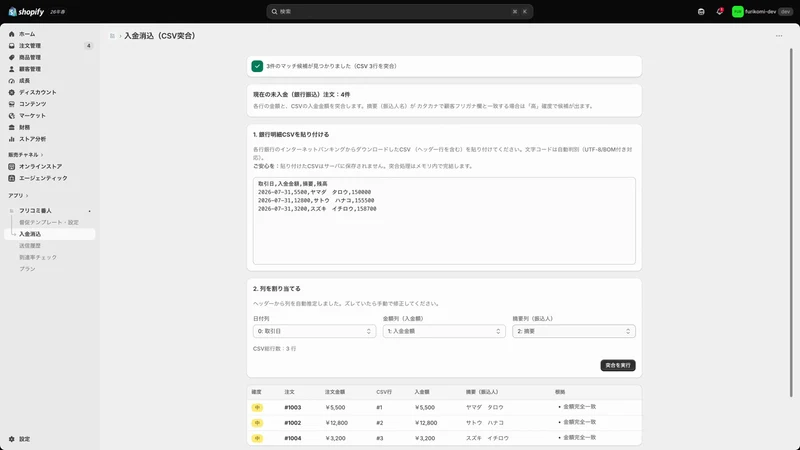Open 到達率チェック in the sidebar

point(38,258)
